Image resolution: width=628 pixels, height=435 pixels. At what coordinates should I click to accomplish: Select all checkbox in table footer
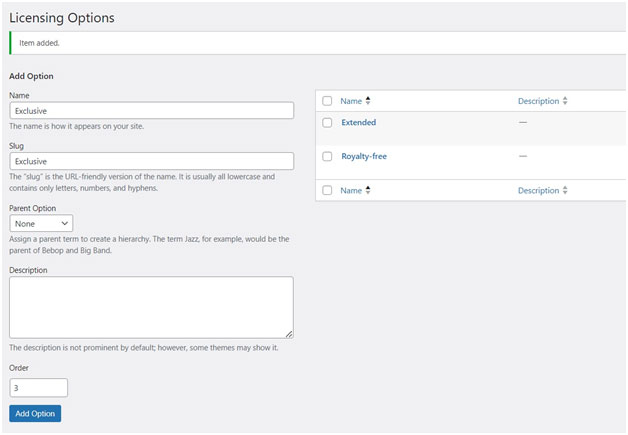pos(327,190)
